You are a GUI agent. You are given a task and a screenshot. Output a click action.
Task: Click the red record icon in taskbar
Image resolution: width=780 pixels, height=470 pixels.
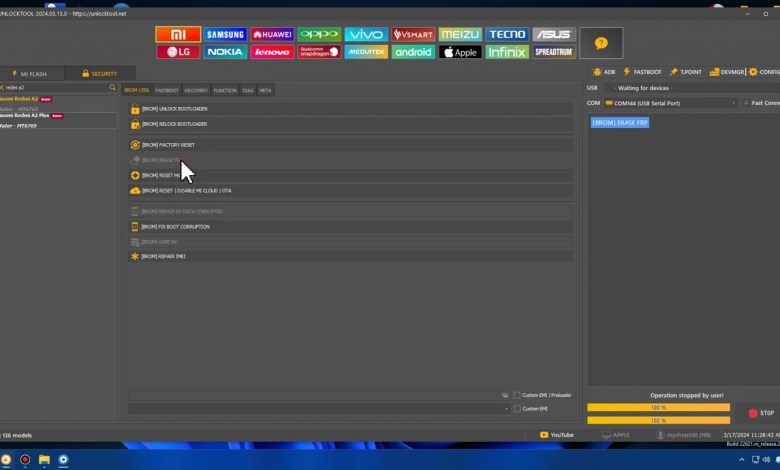pyautogui.click(x=25, y=460)
